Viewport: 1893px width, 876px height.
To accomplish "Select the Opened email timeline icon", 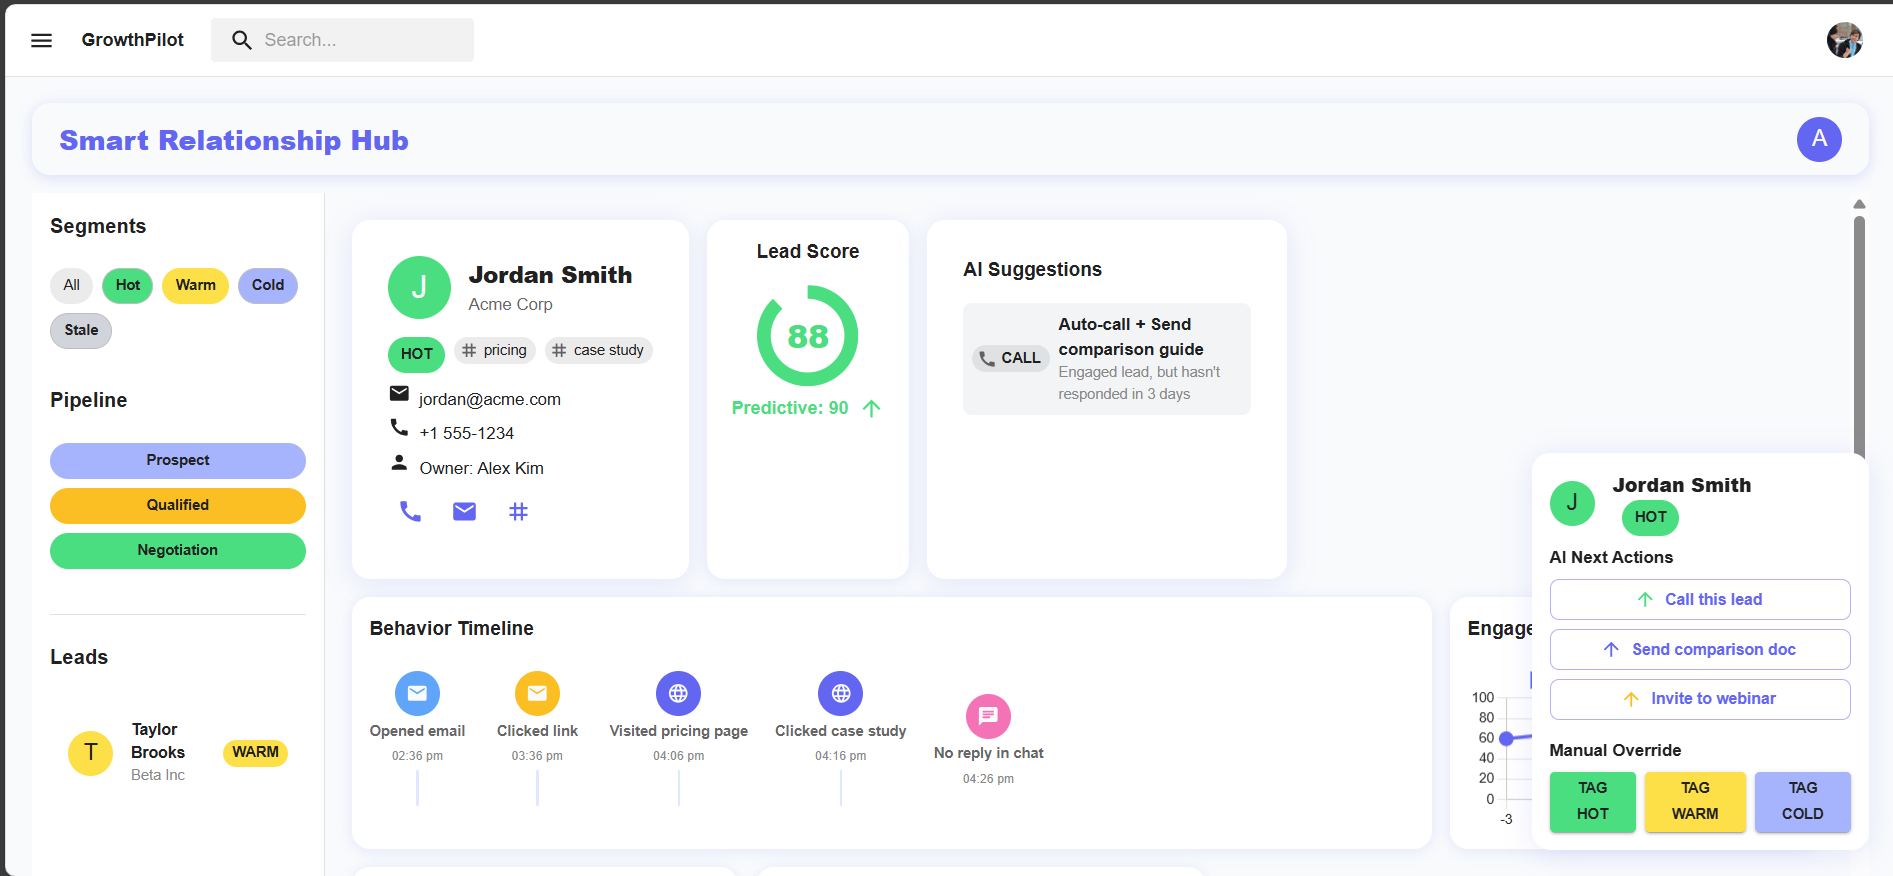I will pos(417,693).
